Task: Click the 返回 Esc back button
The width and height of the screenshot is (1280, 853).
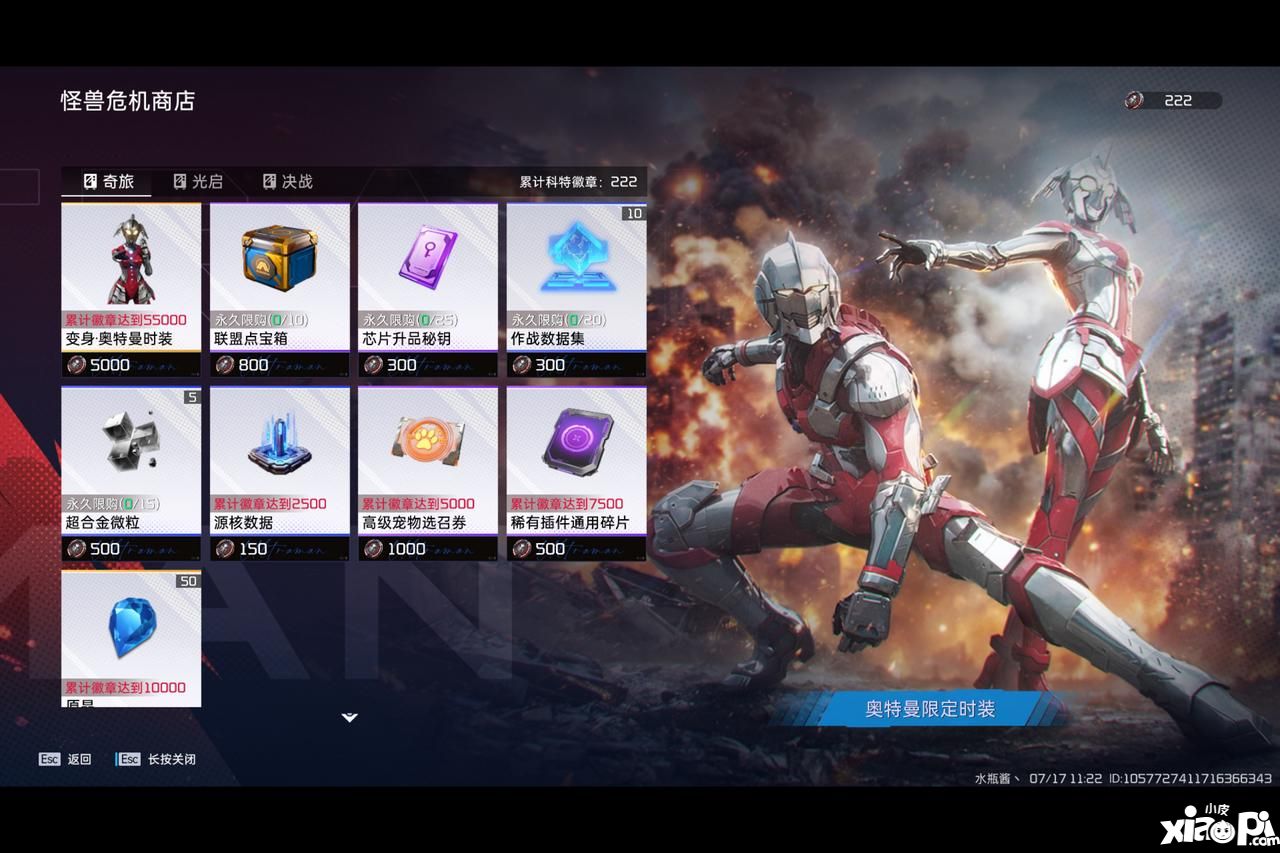Action: tap(65, 759)
